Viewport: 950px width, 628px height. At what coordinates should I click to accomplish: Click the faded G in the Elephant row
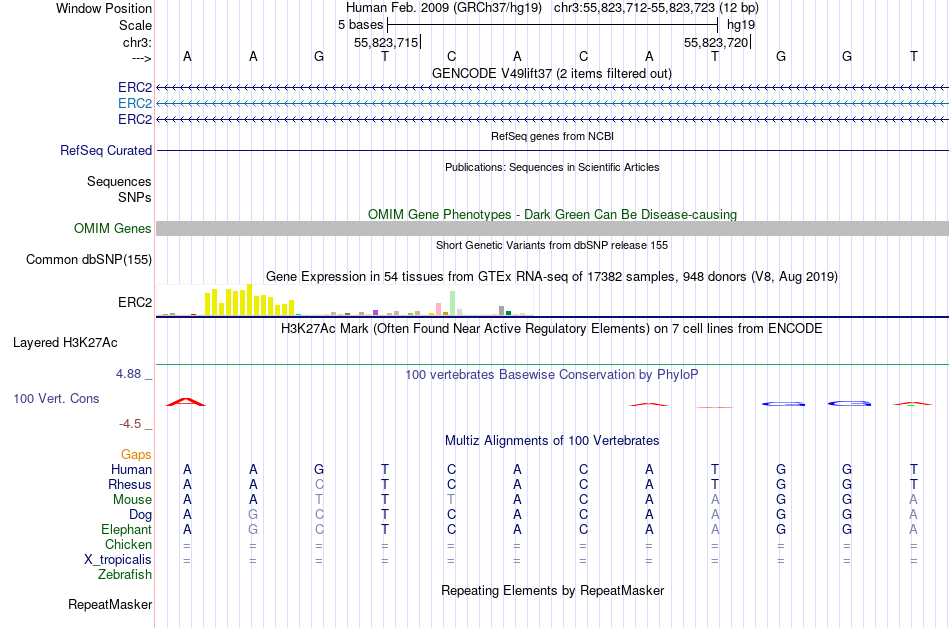click(x=253, y=529)
